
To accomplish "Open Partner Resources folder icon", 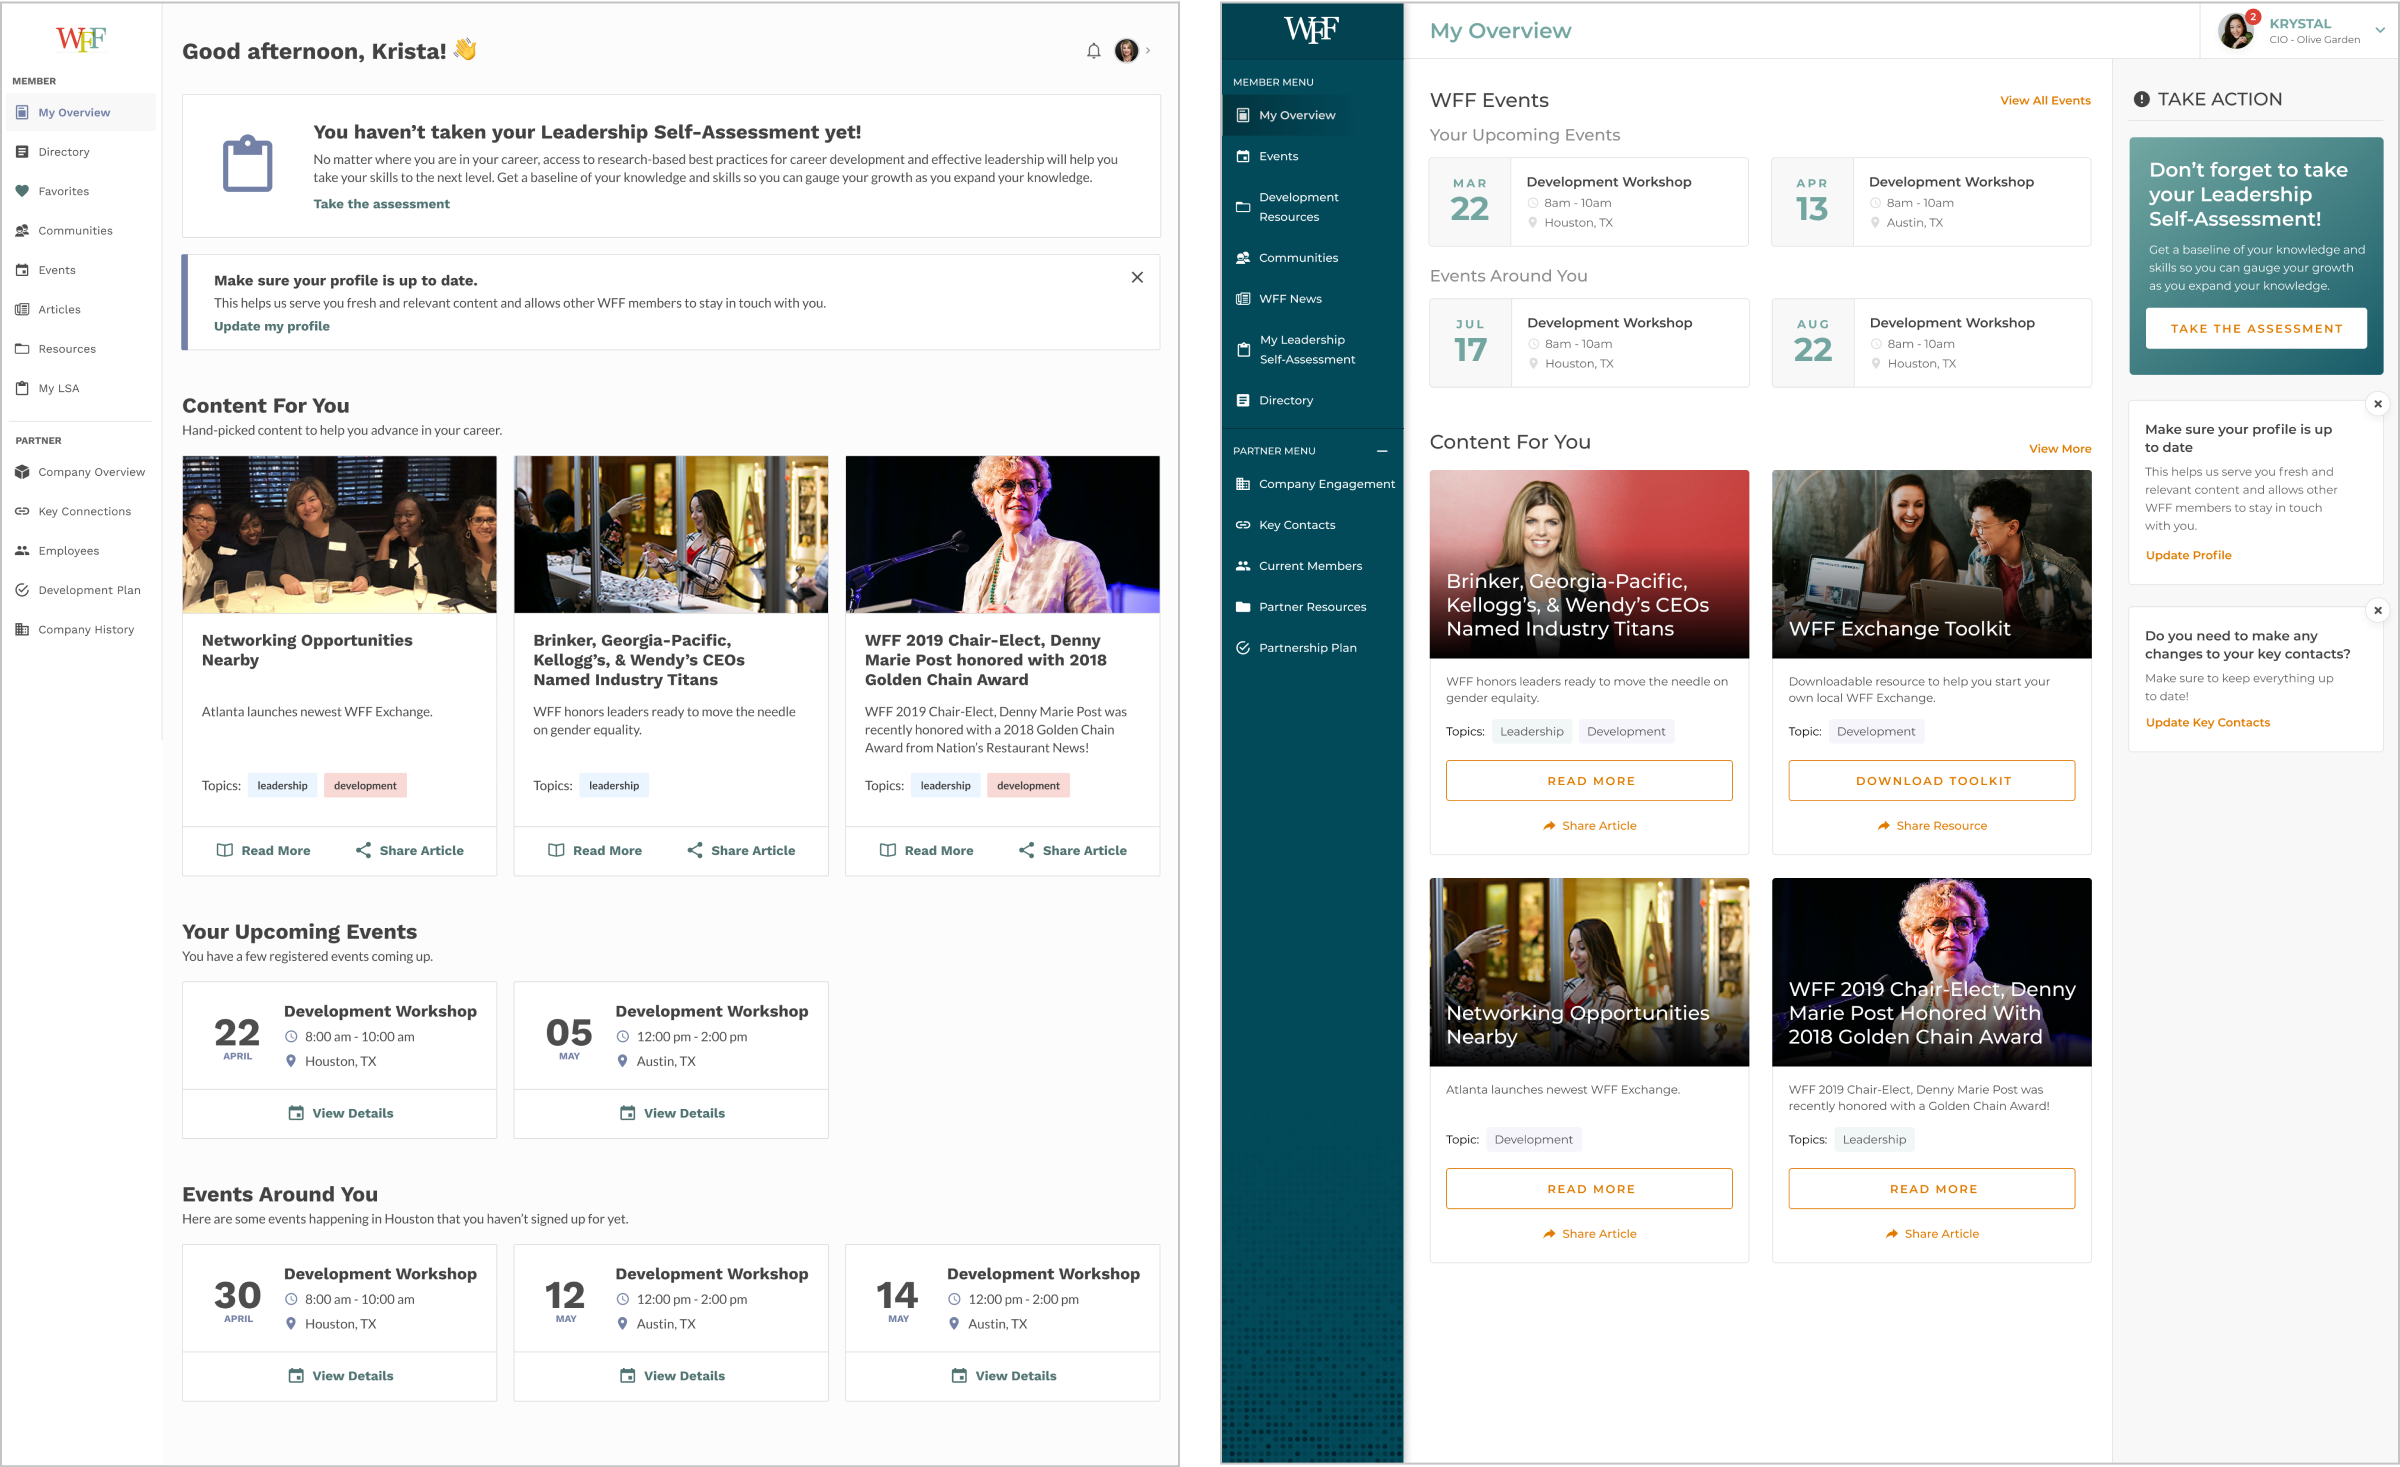I will pos(1243,607).
